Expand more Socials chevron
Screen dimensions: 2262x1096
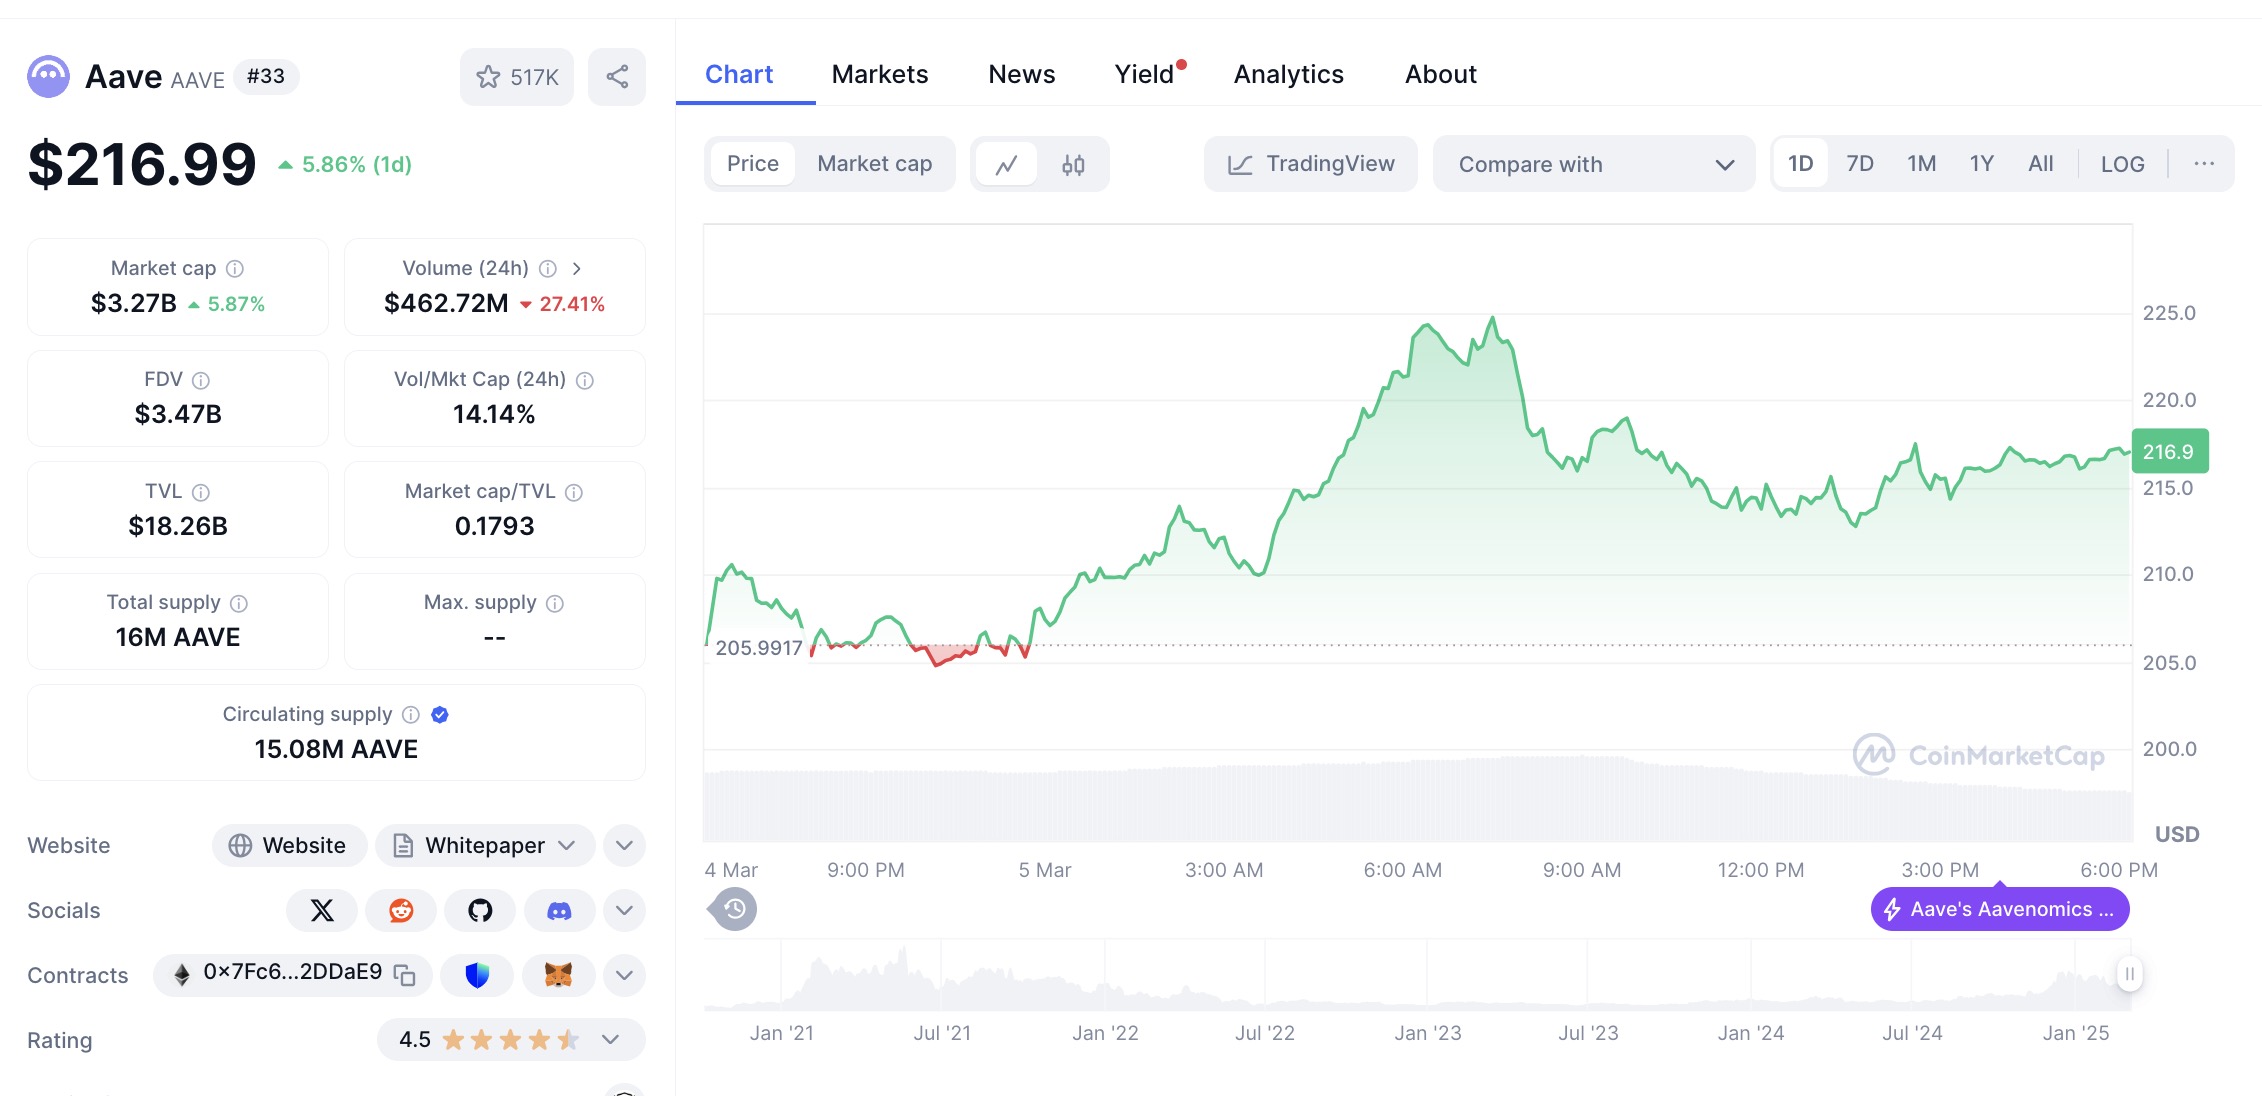pos(624,910)
